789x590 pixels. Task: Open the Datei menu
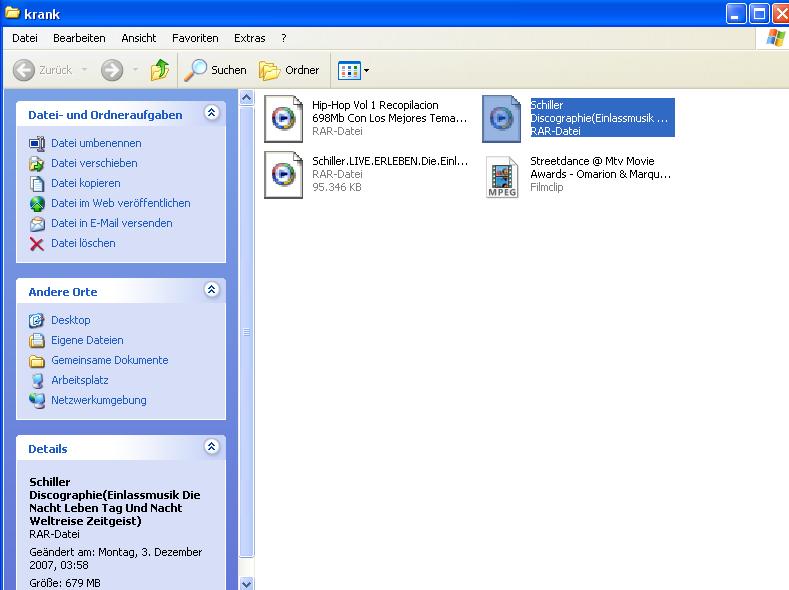point(25,38)
